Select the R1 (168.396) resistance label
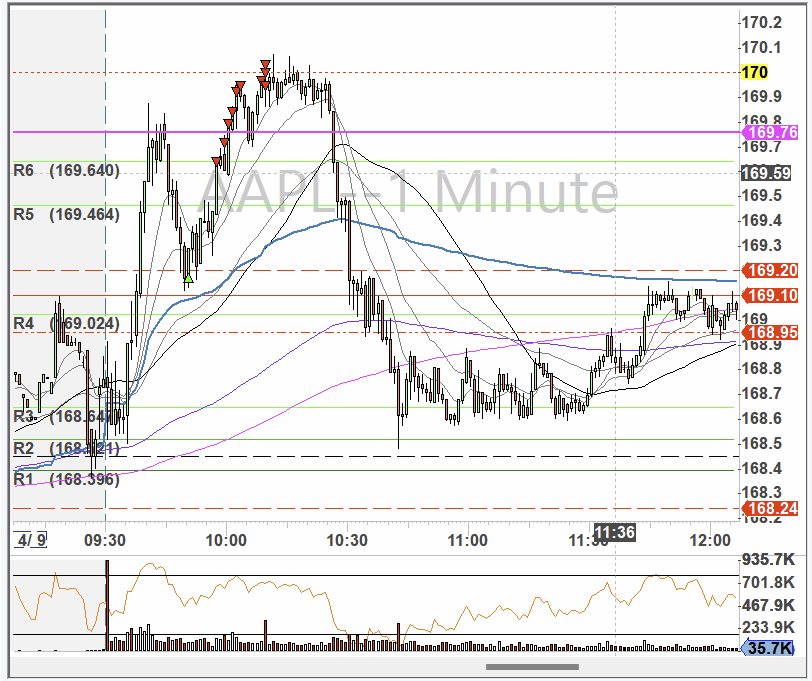 pyautogui.click(x=66, y=480)
